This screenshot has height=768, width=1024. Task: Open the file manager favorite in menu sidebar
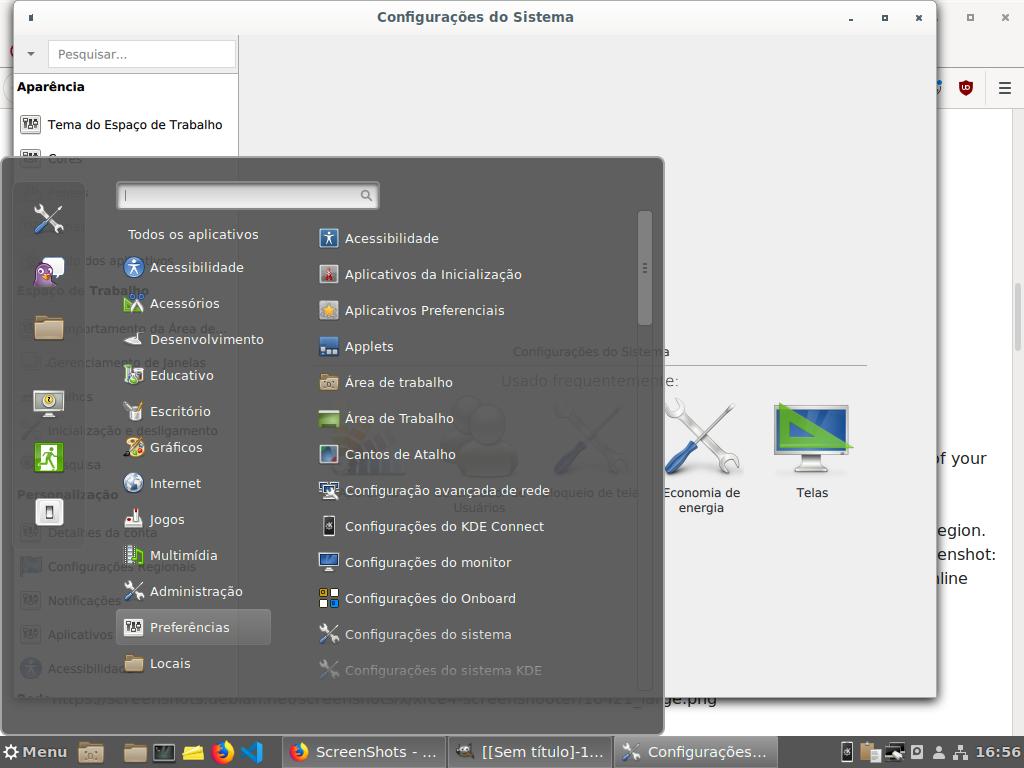coord(49,327)
